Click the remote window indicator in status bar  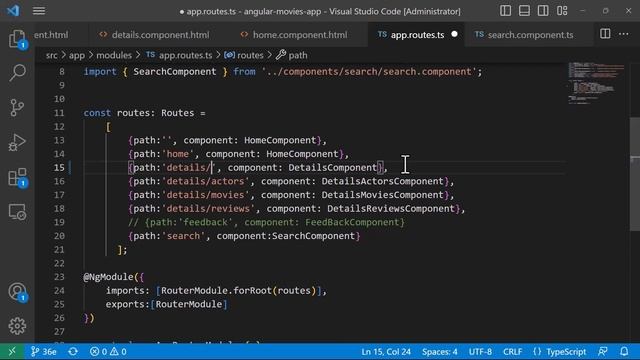[12, 351]
